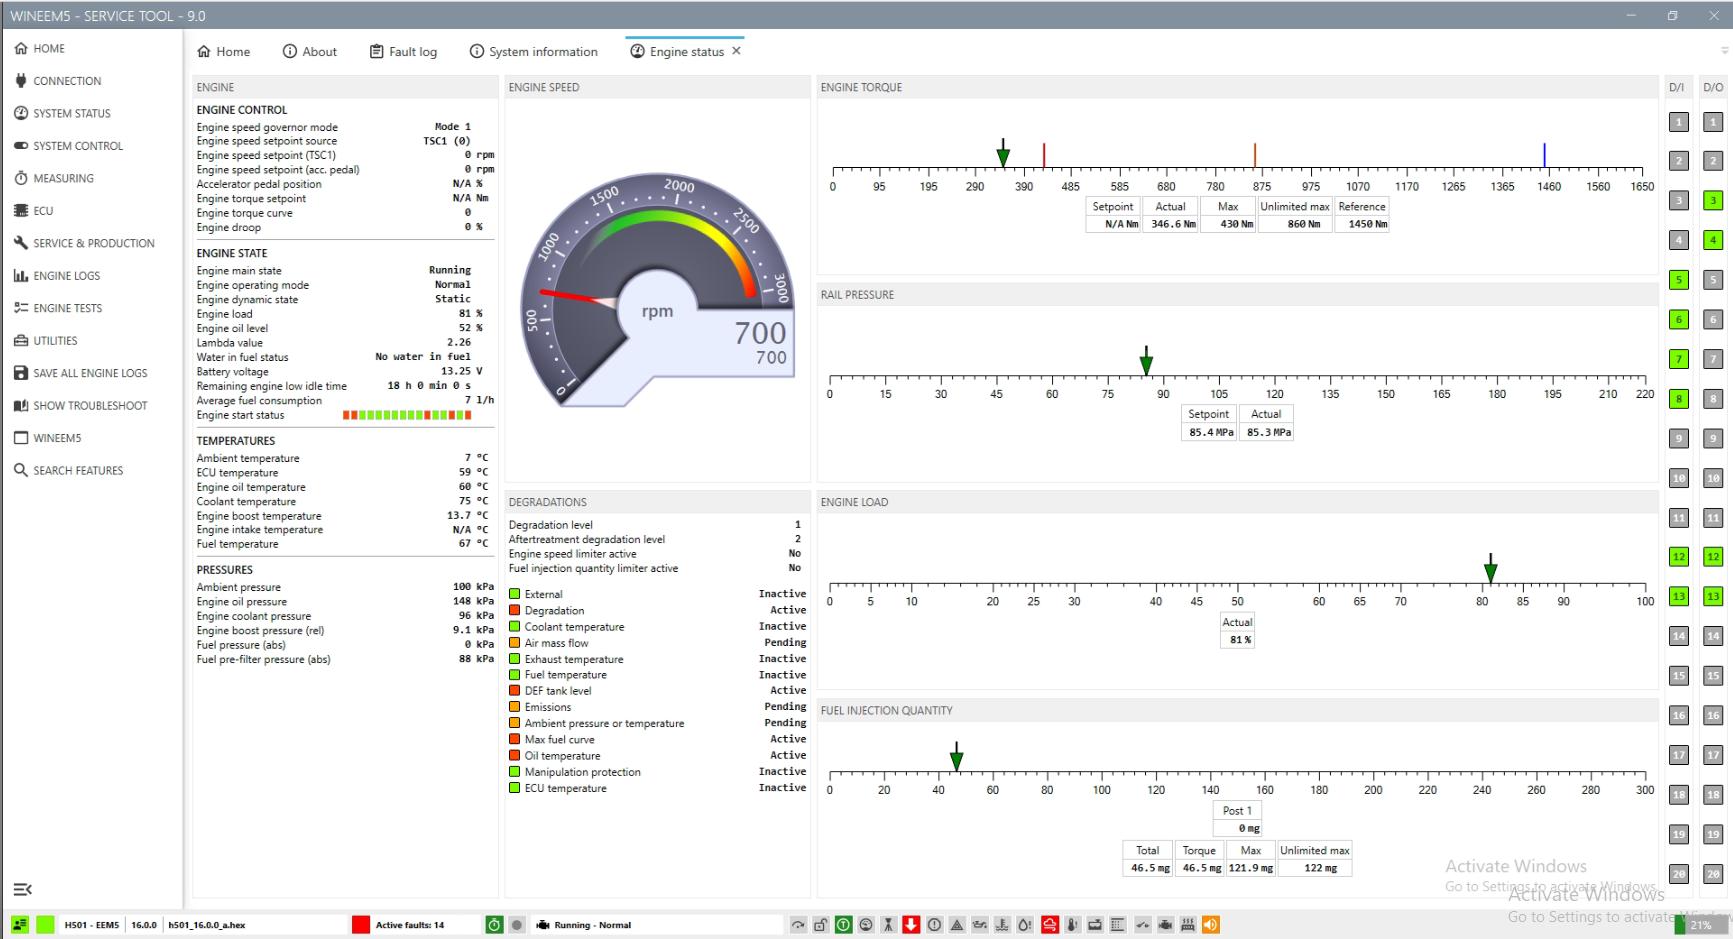This screenshot has width=1733, height=939.
Task: Click SAVE ALL ENGINE LOGS
Action: 88,372
